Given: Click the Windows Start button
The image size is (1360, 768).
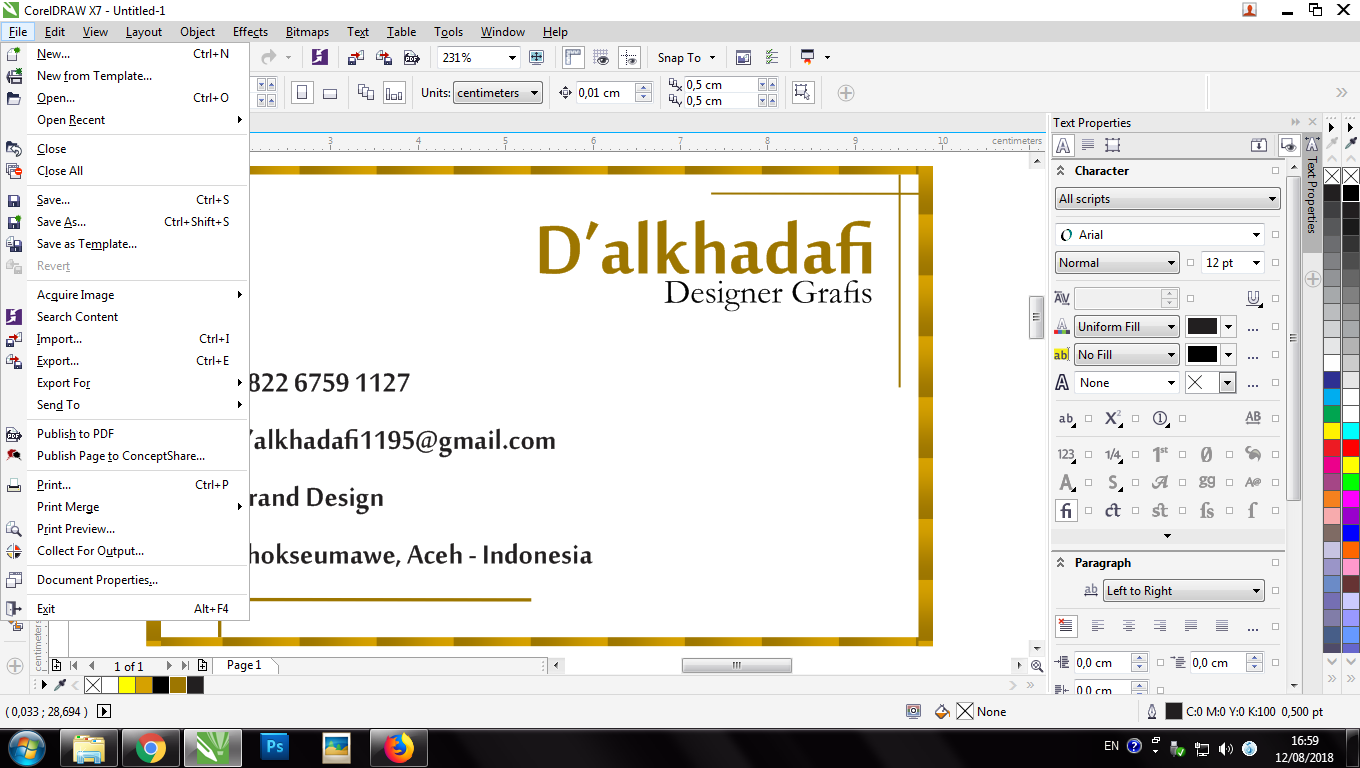Looking at the screenshot, I should 26,747.
